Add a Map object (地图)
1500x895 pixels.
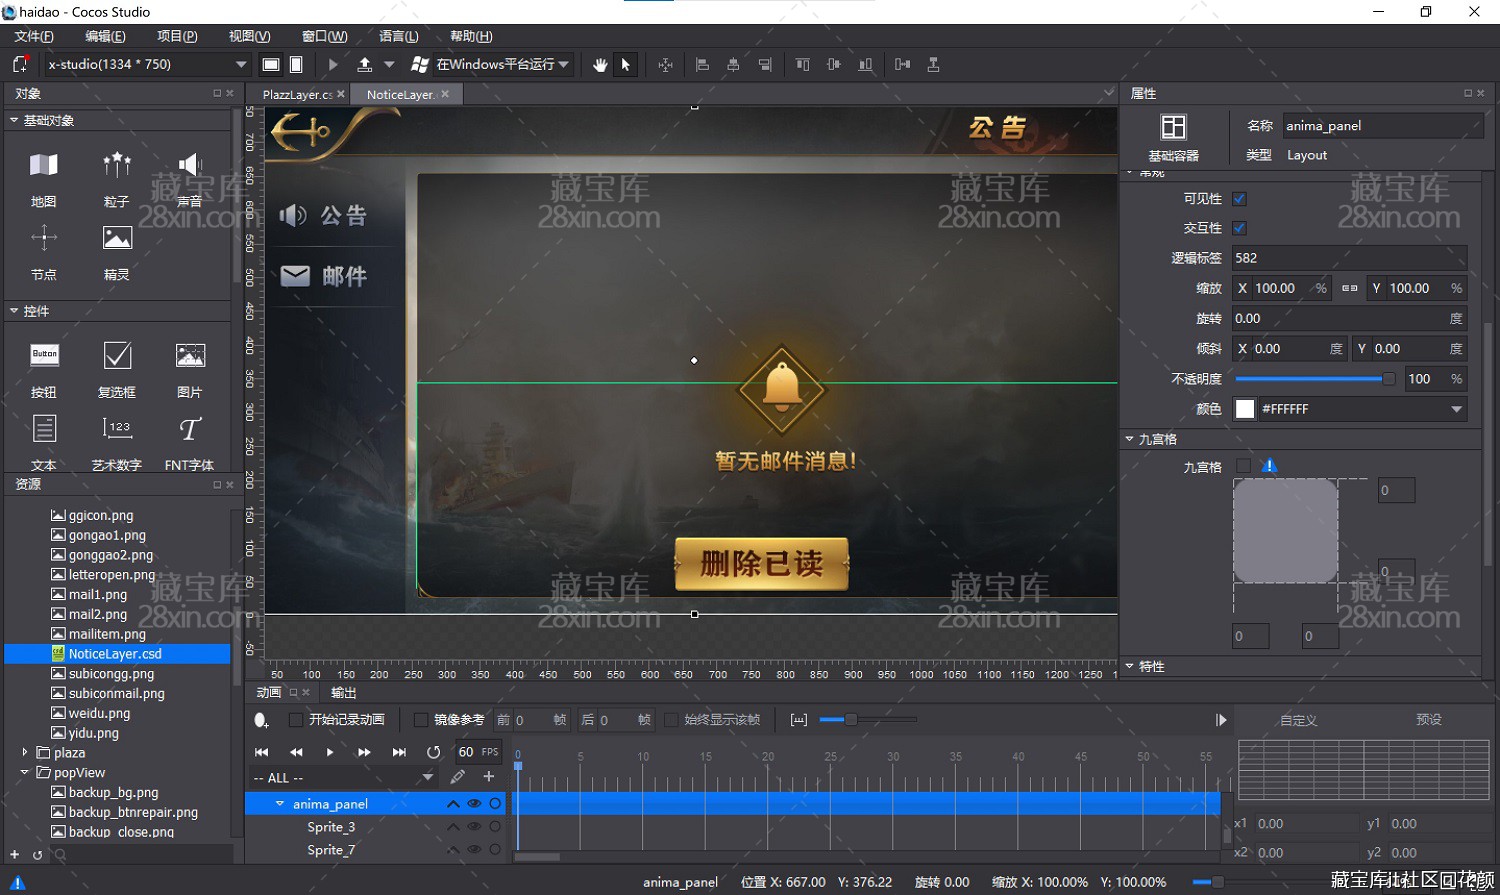click(43, 178)
